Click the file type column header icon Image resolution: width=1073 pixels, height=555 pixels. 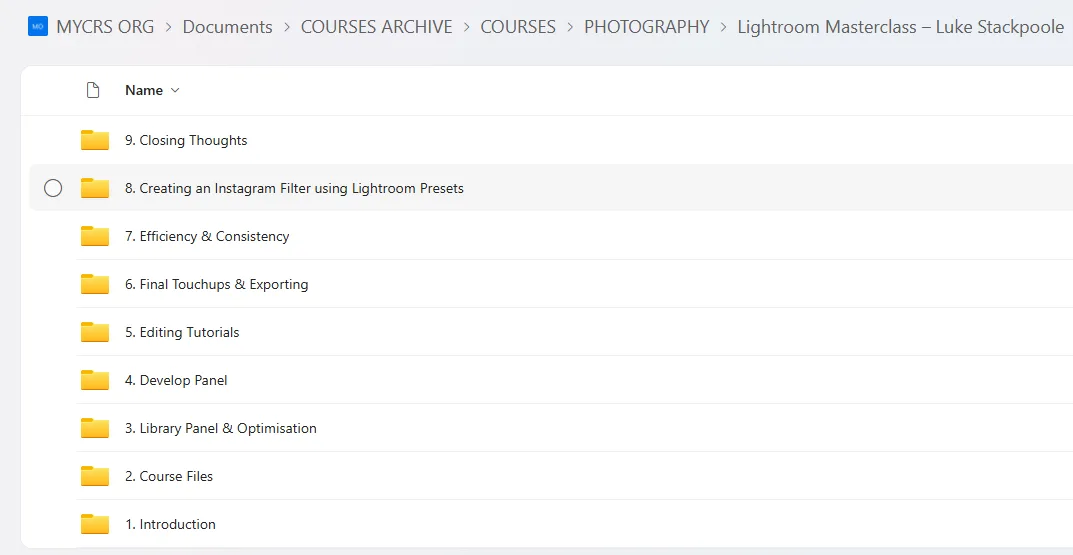[93, 90]
